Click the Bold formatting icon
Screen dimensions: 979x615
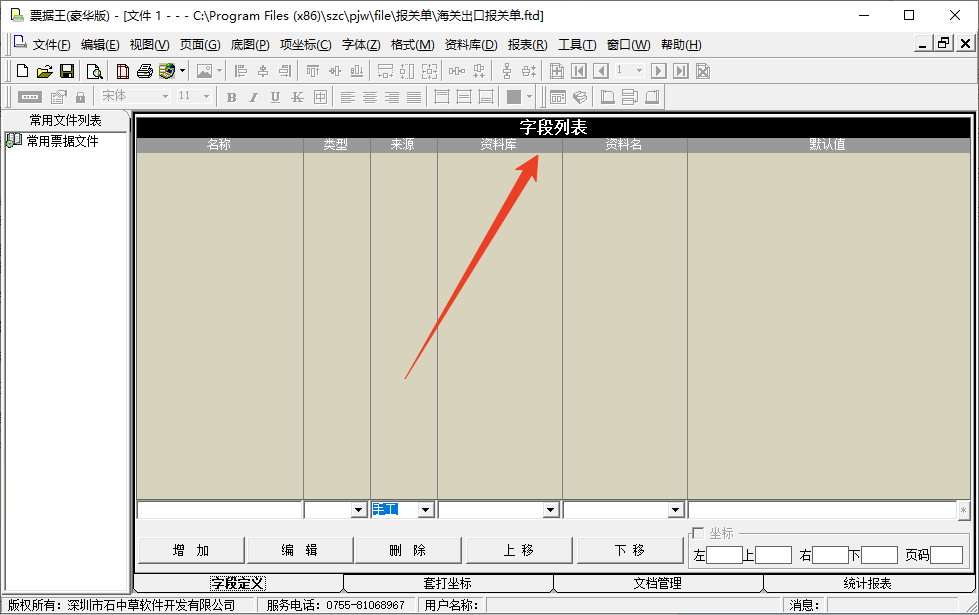[x=232, y=97]
